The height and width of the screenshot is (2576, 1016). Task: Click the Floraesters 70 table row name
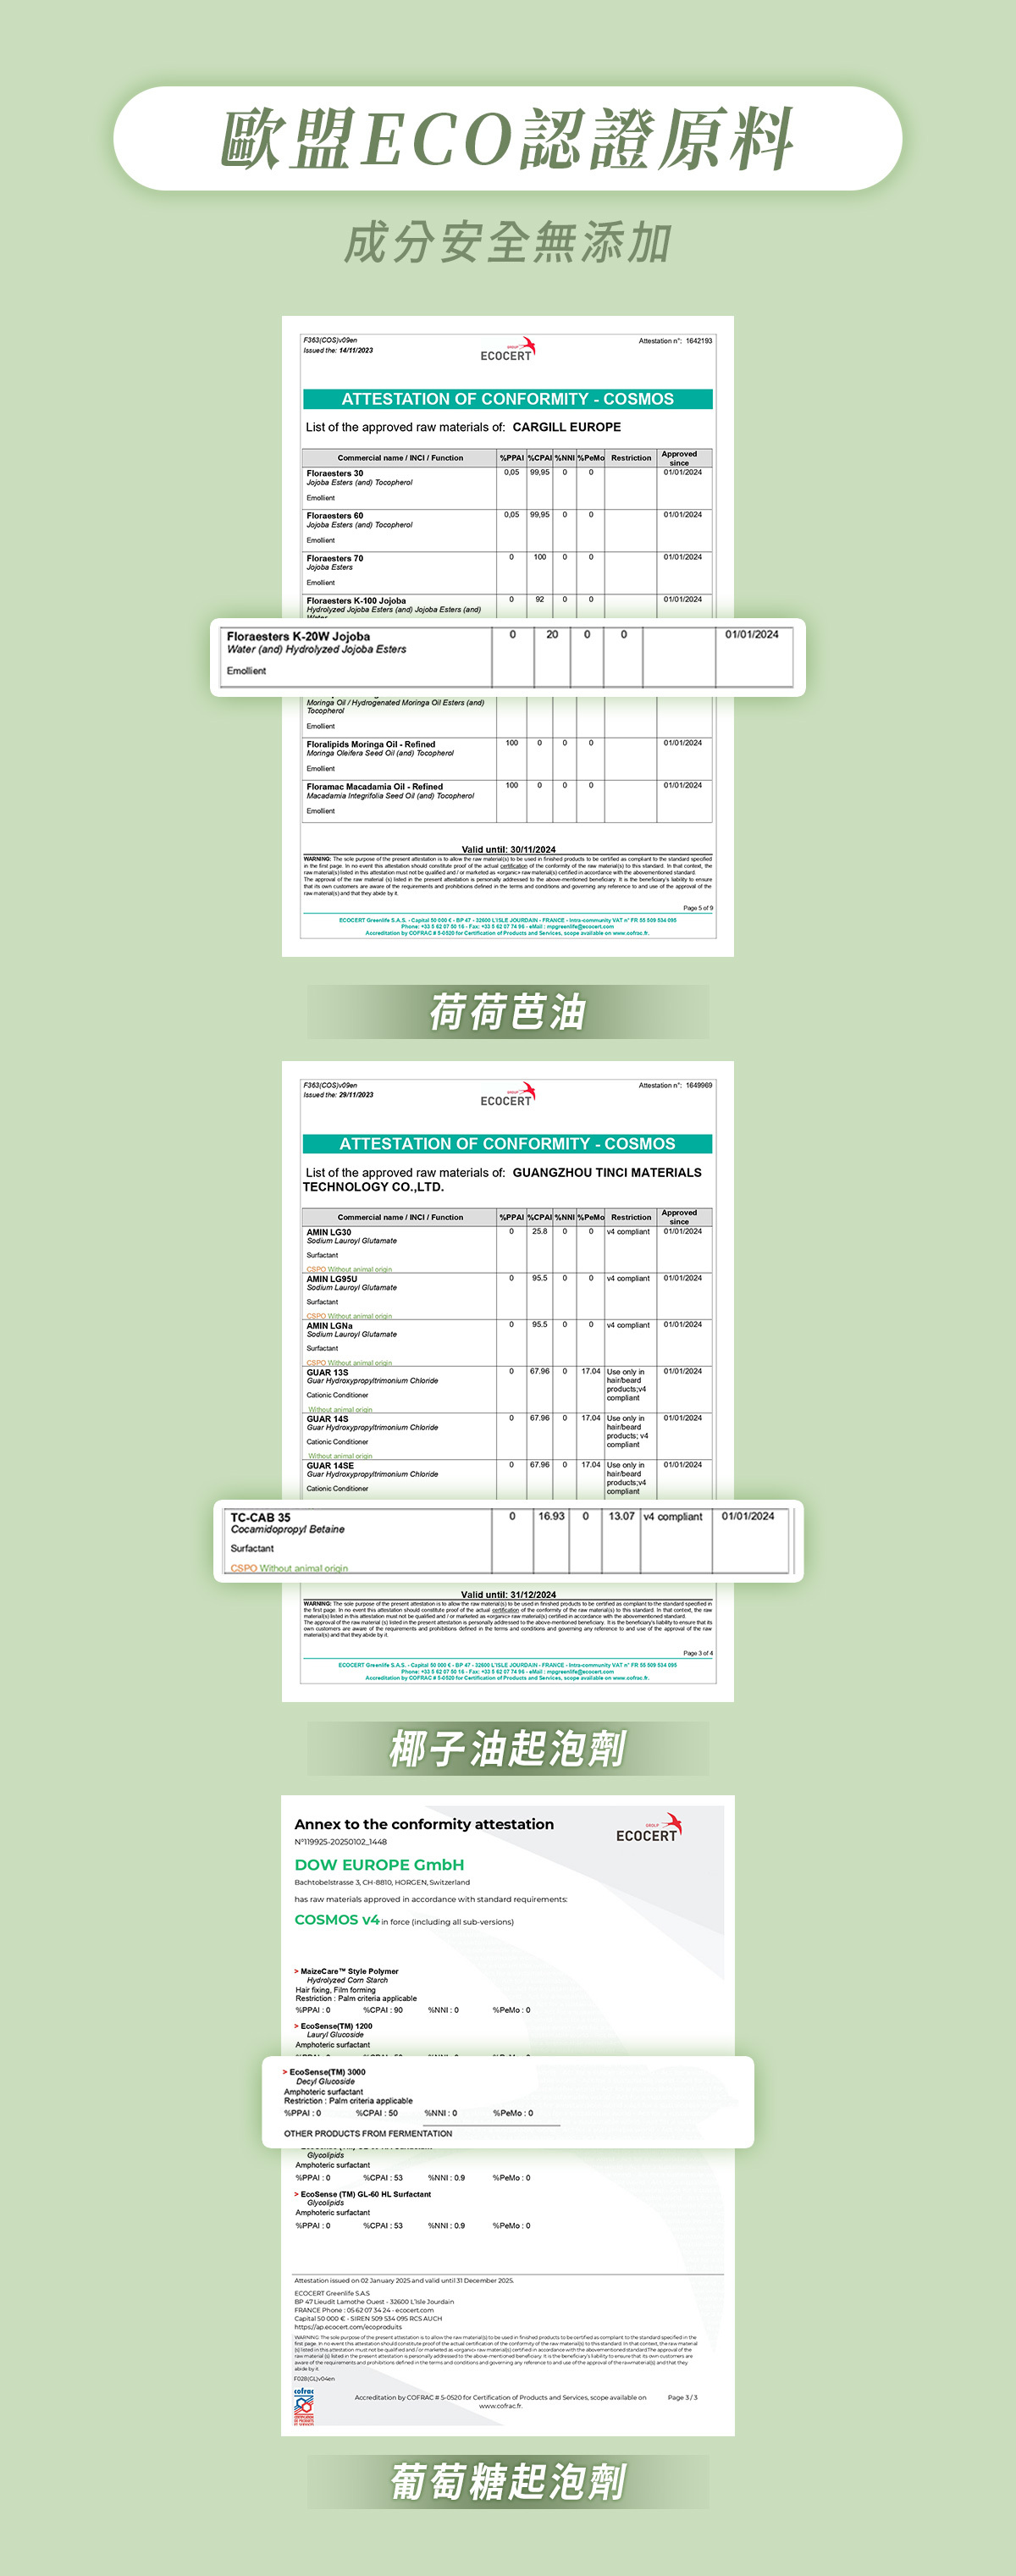coord(335,559)
